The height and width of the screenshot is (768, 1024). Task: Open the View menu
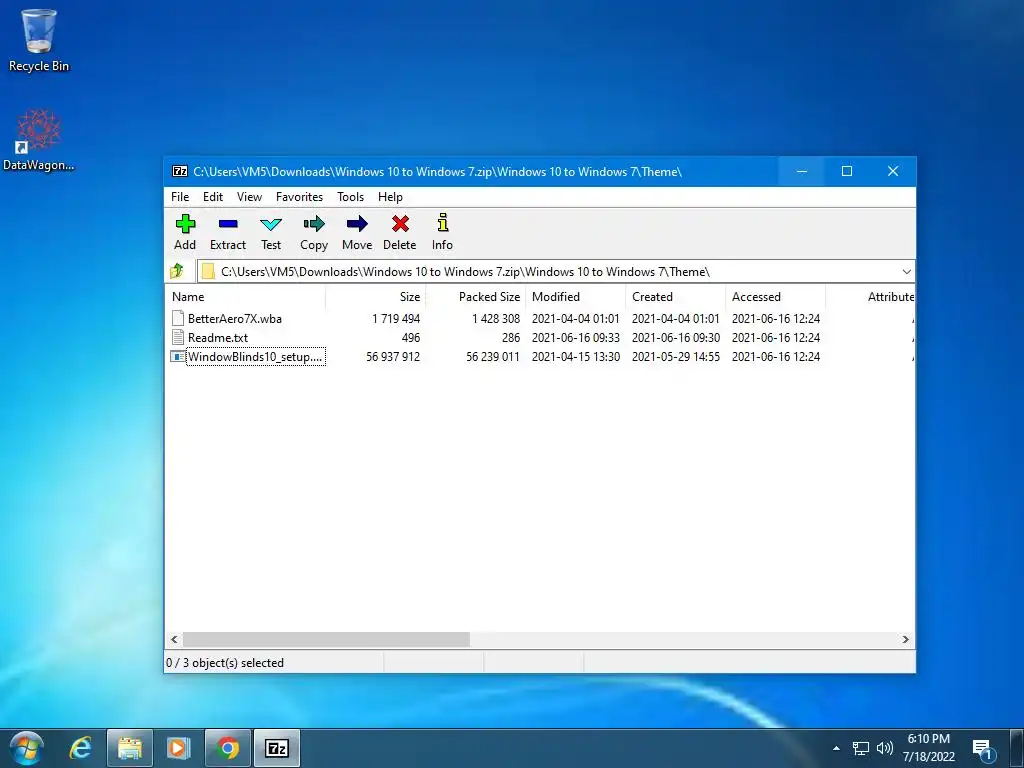point(249,197)
